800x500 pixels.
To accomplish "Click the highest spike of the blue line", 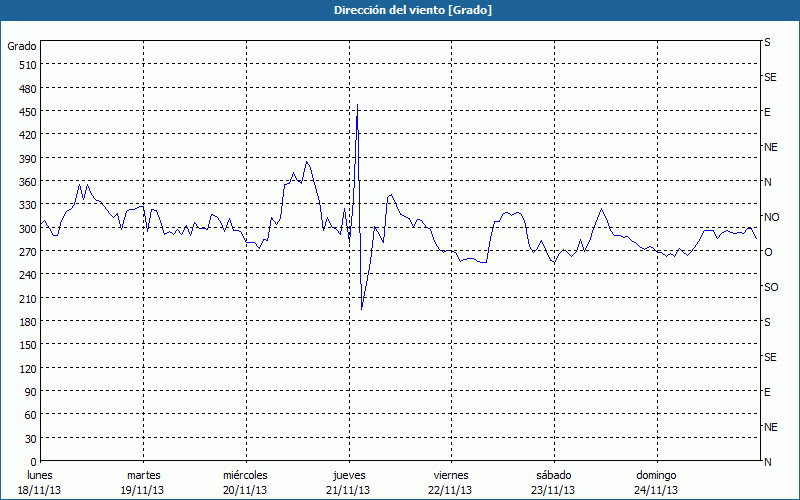I will point(358,106).
